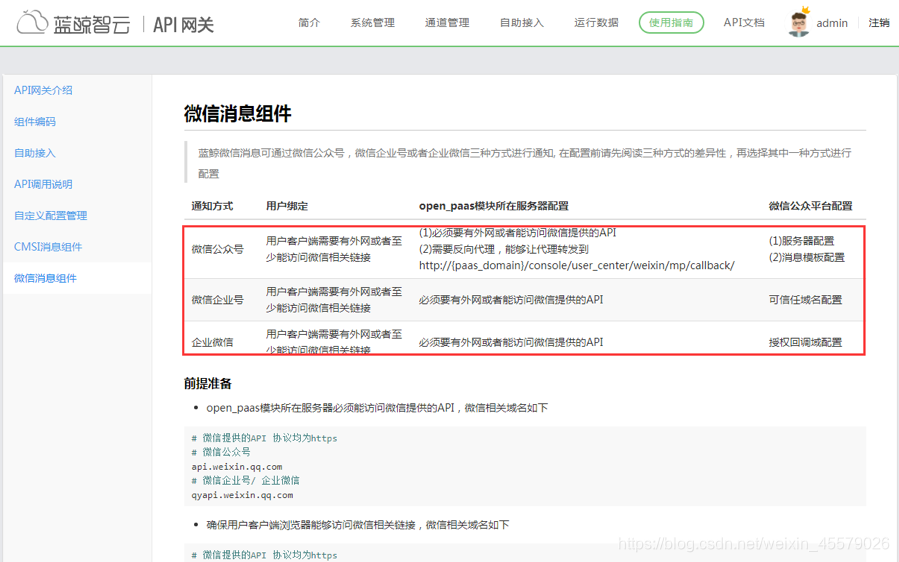Click the 可信任域名配置 cell

click(806, 299)
